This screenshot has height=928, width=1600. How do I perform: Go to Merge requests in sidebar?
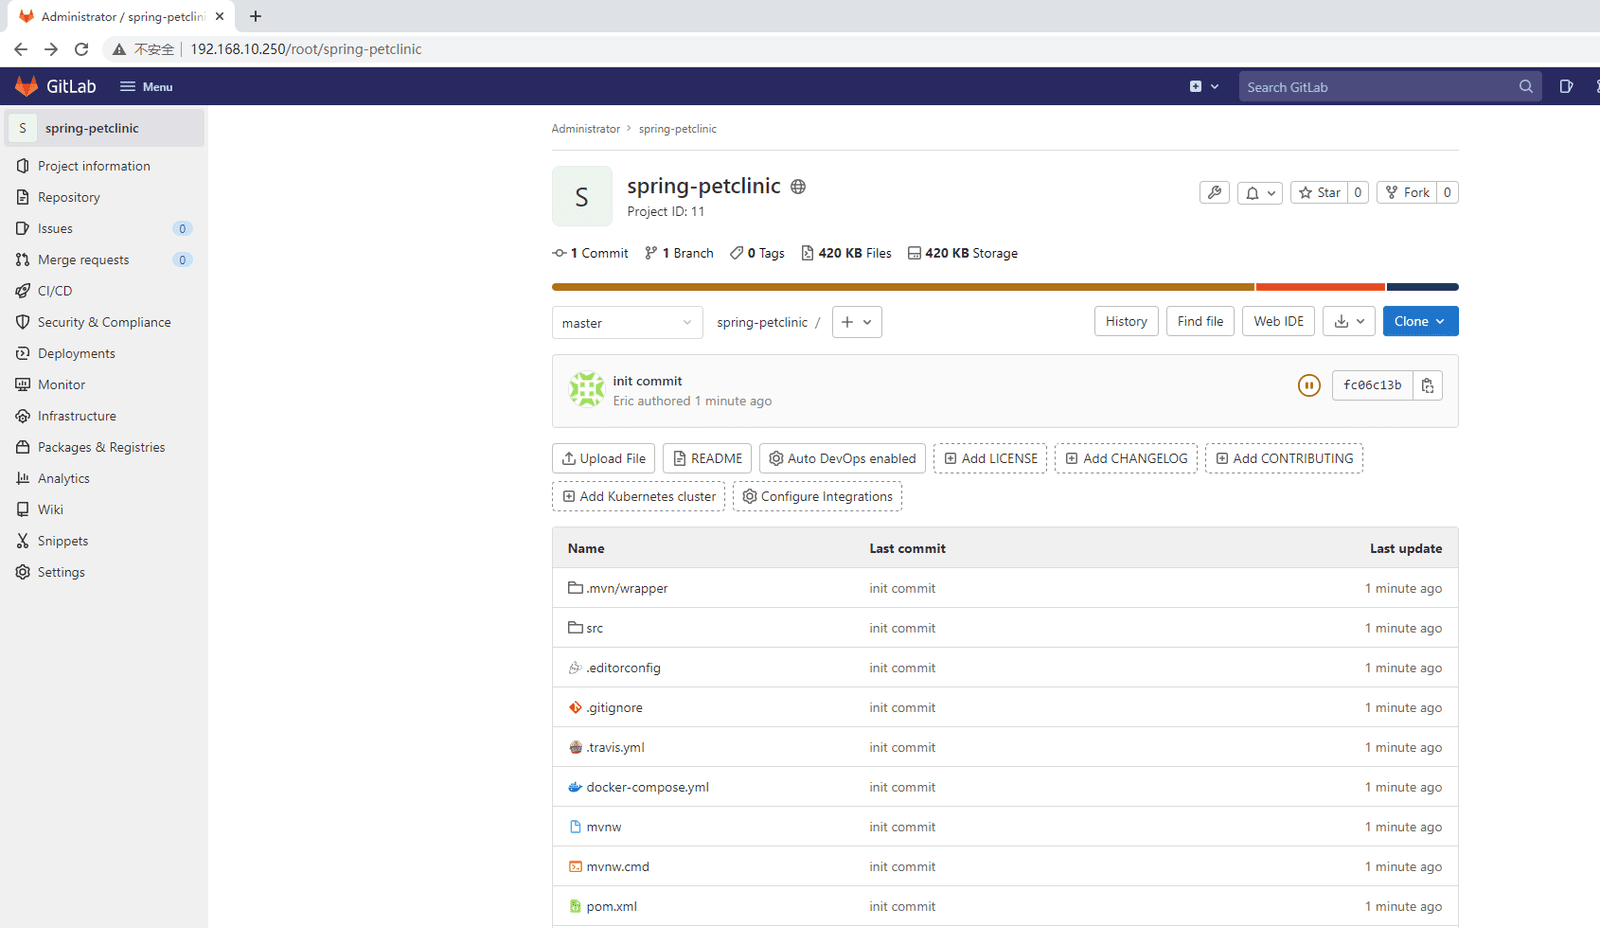104,260
